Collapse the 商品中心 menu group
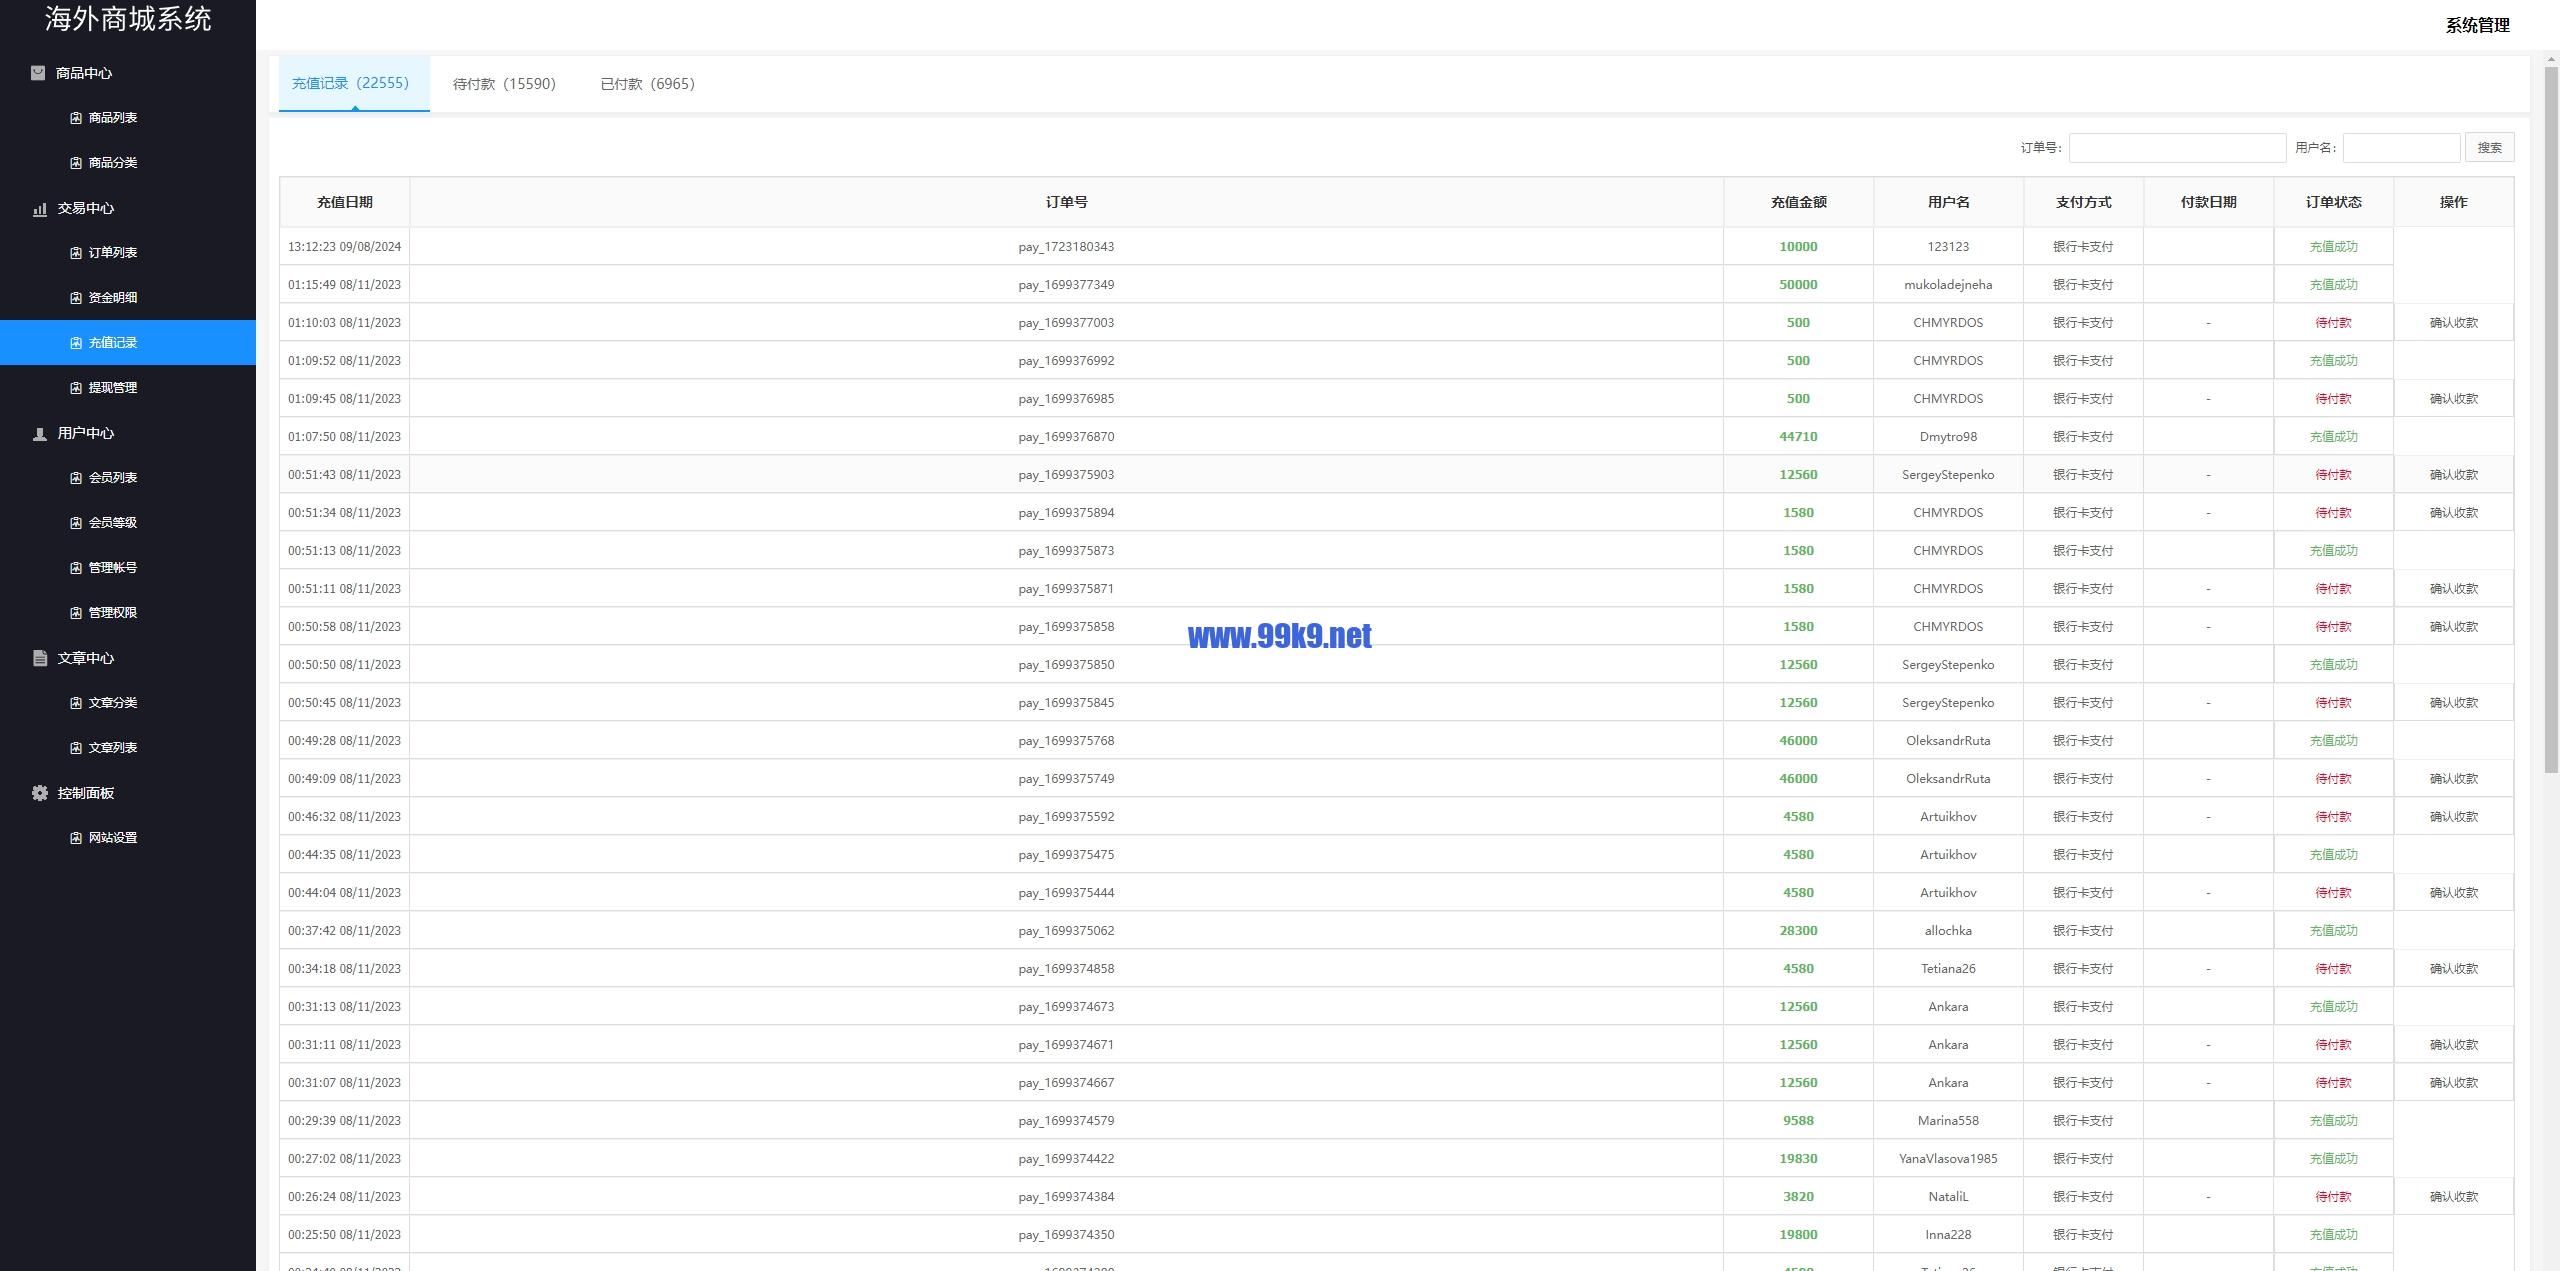 (x=128, y=73)
